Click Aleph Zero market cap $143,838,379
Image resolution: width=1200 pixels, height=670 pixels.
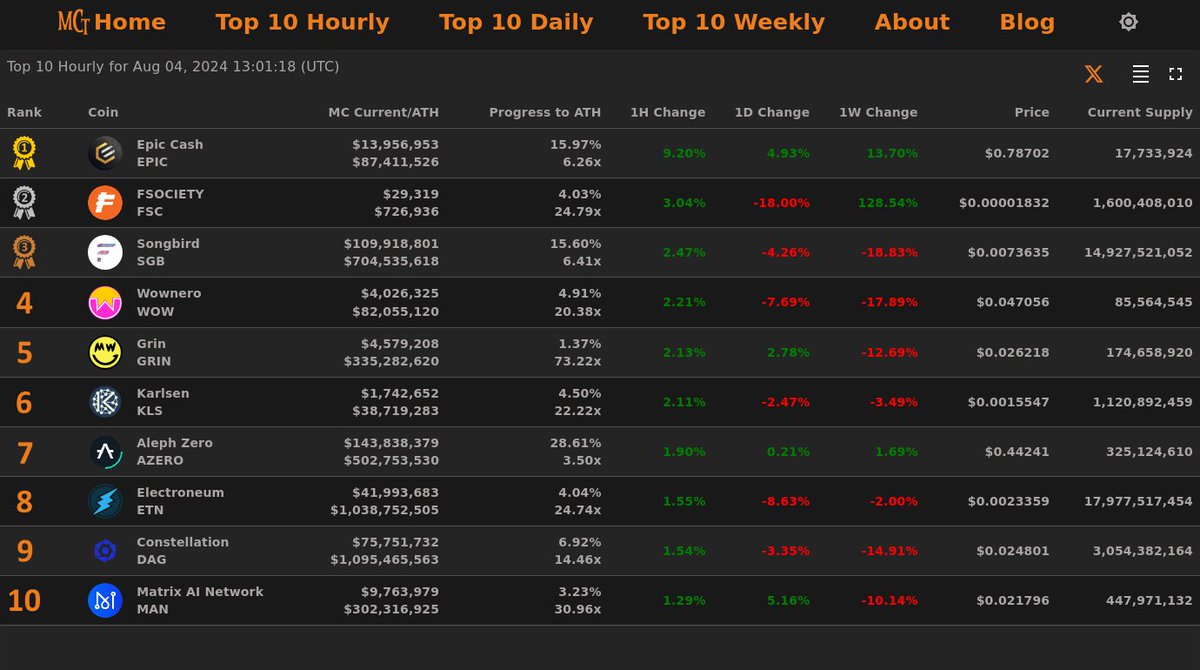pyautogui.click(x=391, y=442)
